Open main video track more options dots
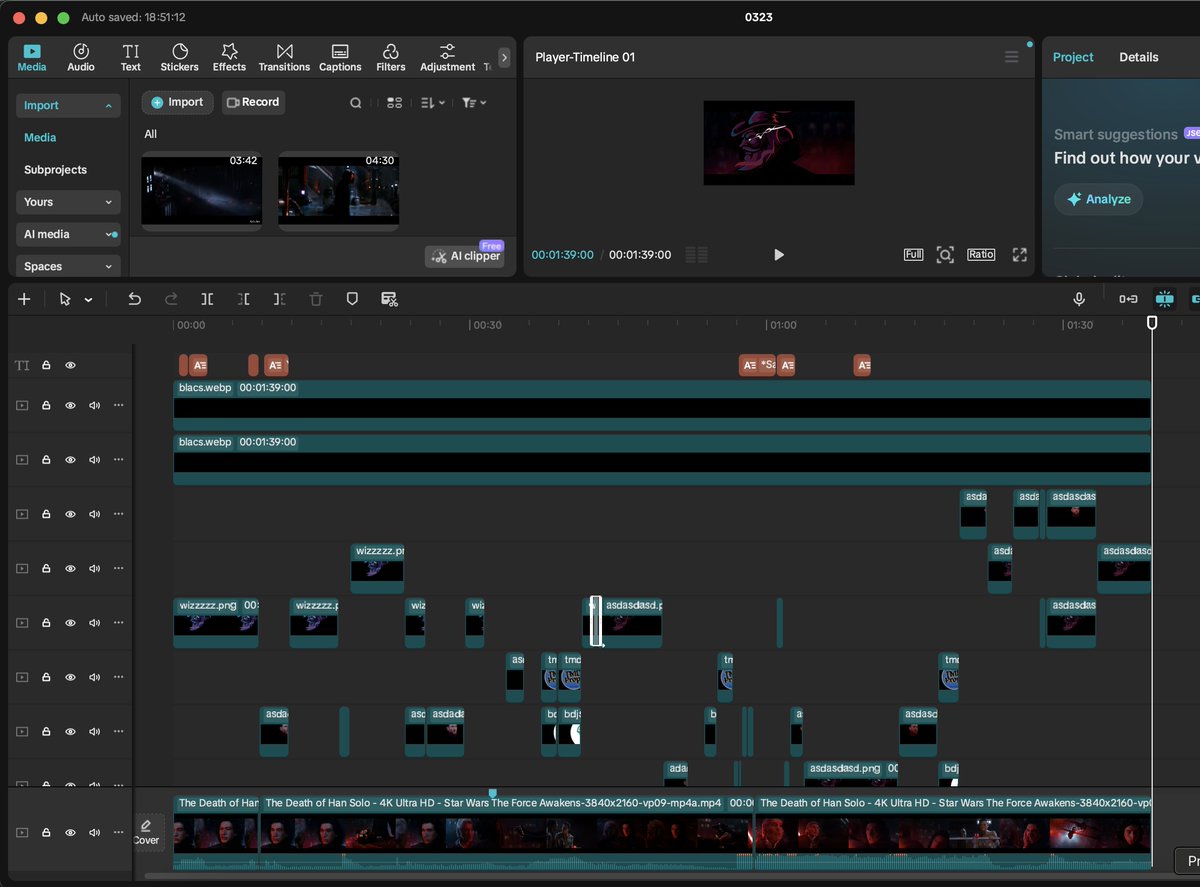 coord(118,832)
